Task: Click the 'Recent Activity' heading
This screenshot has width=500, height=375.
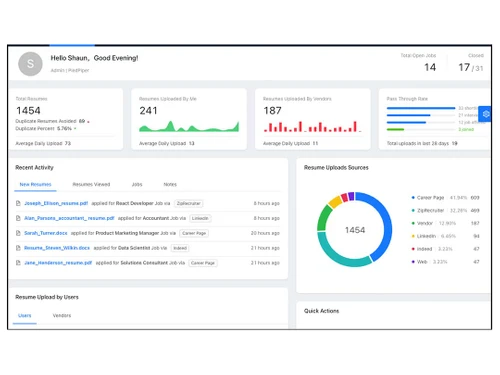Action: [34, 167]
